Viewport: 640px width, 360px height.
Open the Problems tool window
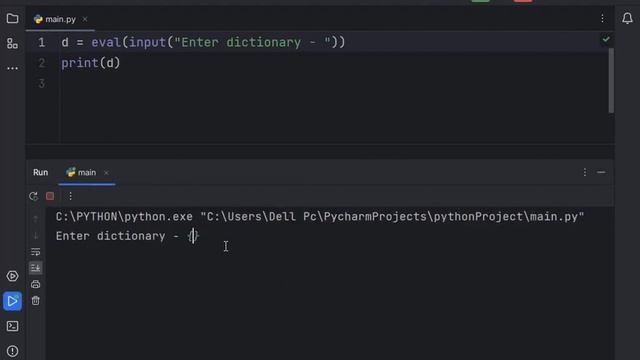tap(12, 351)
